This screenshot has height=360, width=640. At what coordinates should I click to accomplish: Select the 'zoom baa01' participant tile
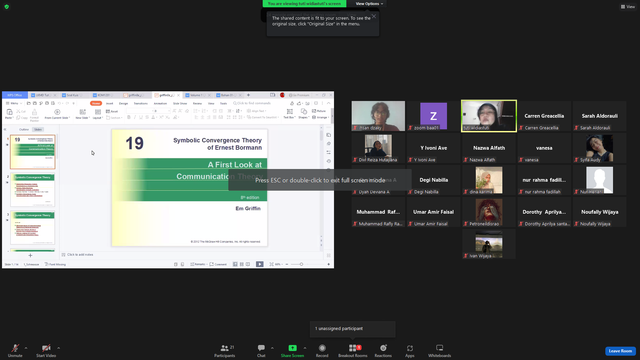pos(433,116)
